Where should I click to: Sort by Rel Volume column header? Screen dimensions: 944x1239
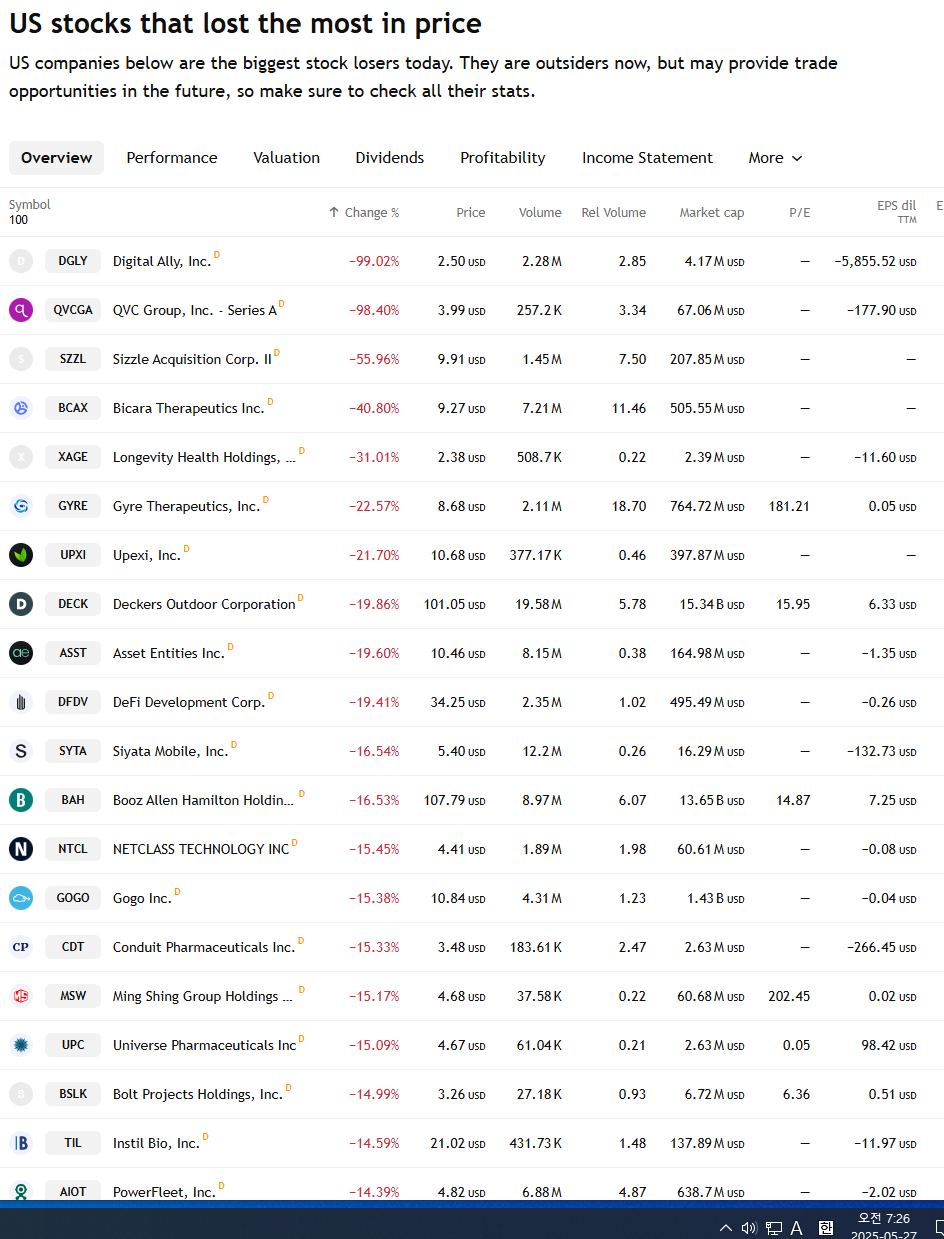point(614,212)
